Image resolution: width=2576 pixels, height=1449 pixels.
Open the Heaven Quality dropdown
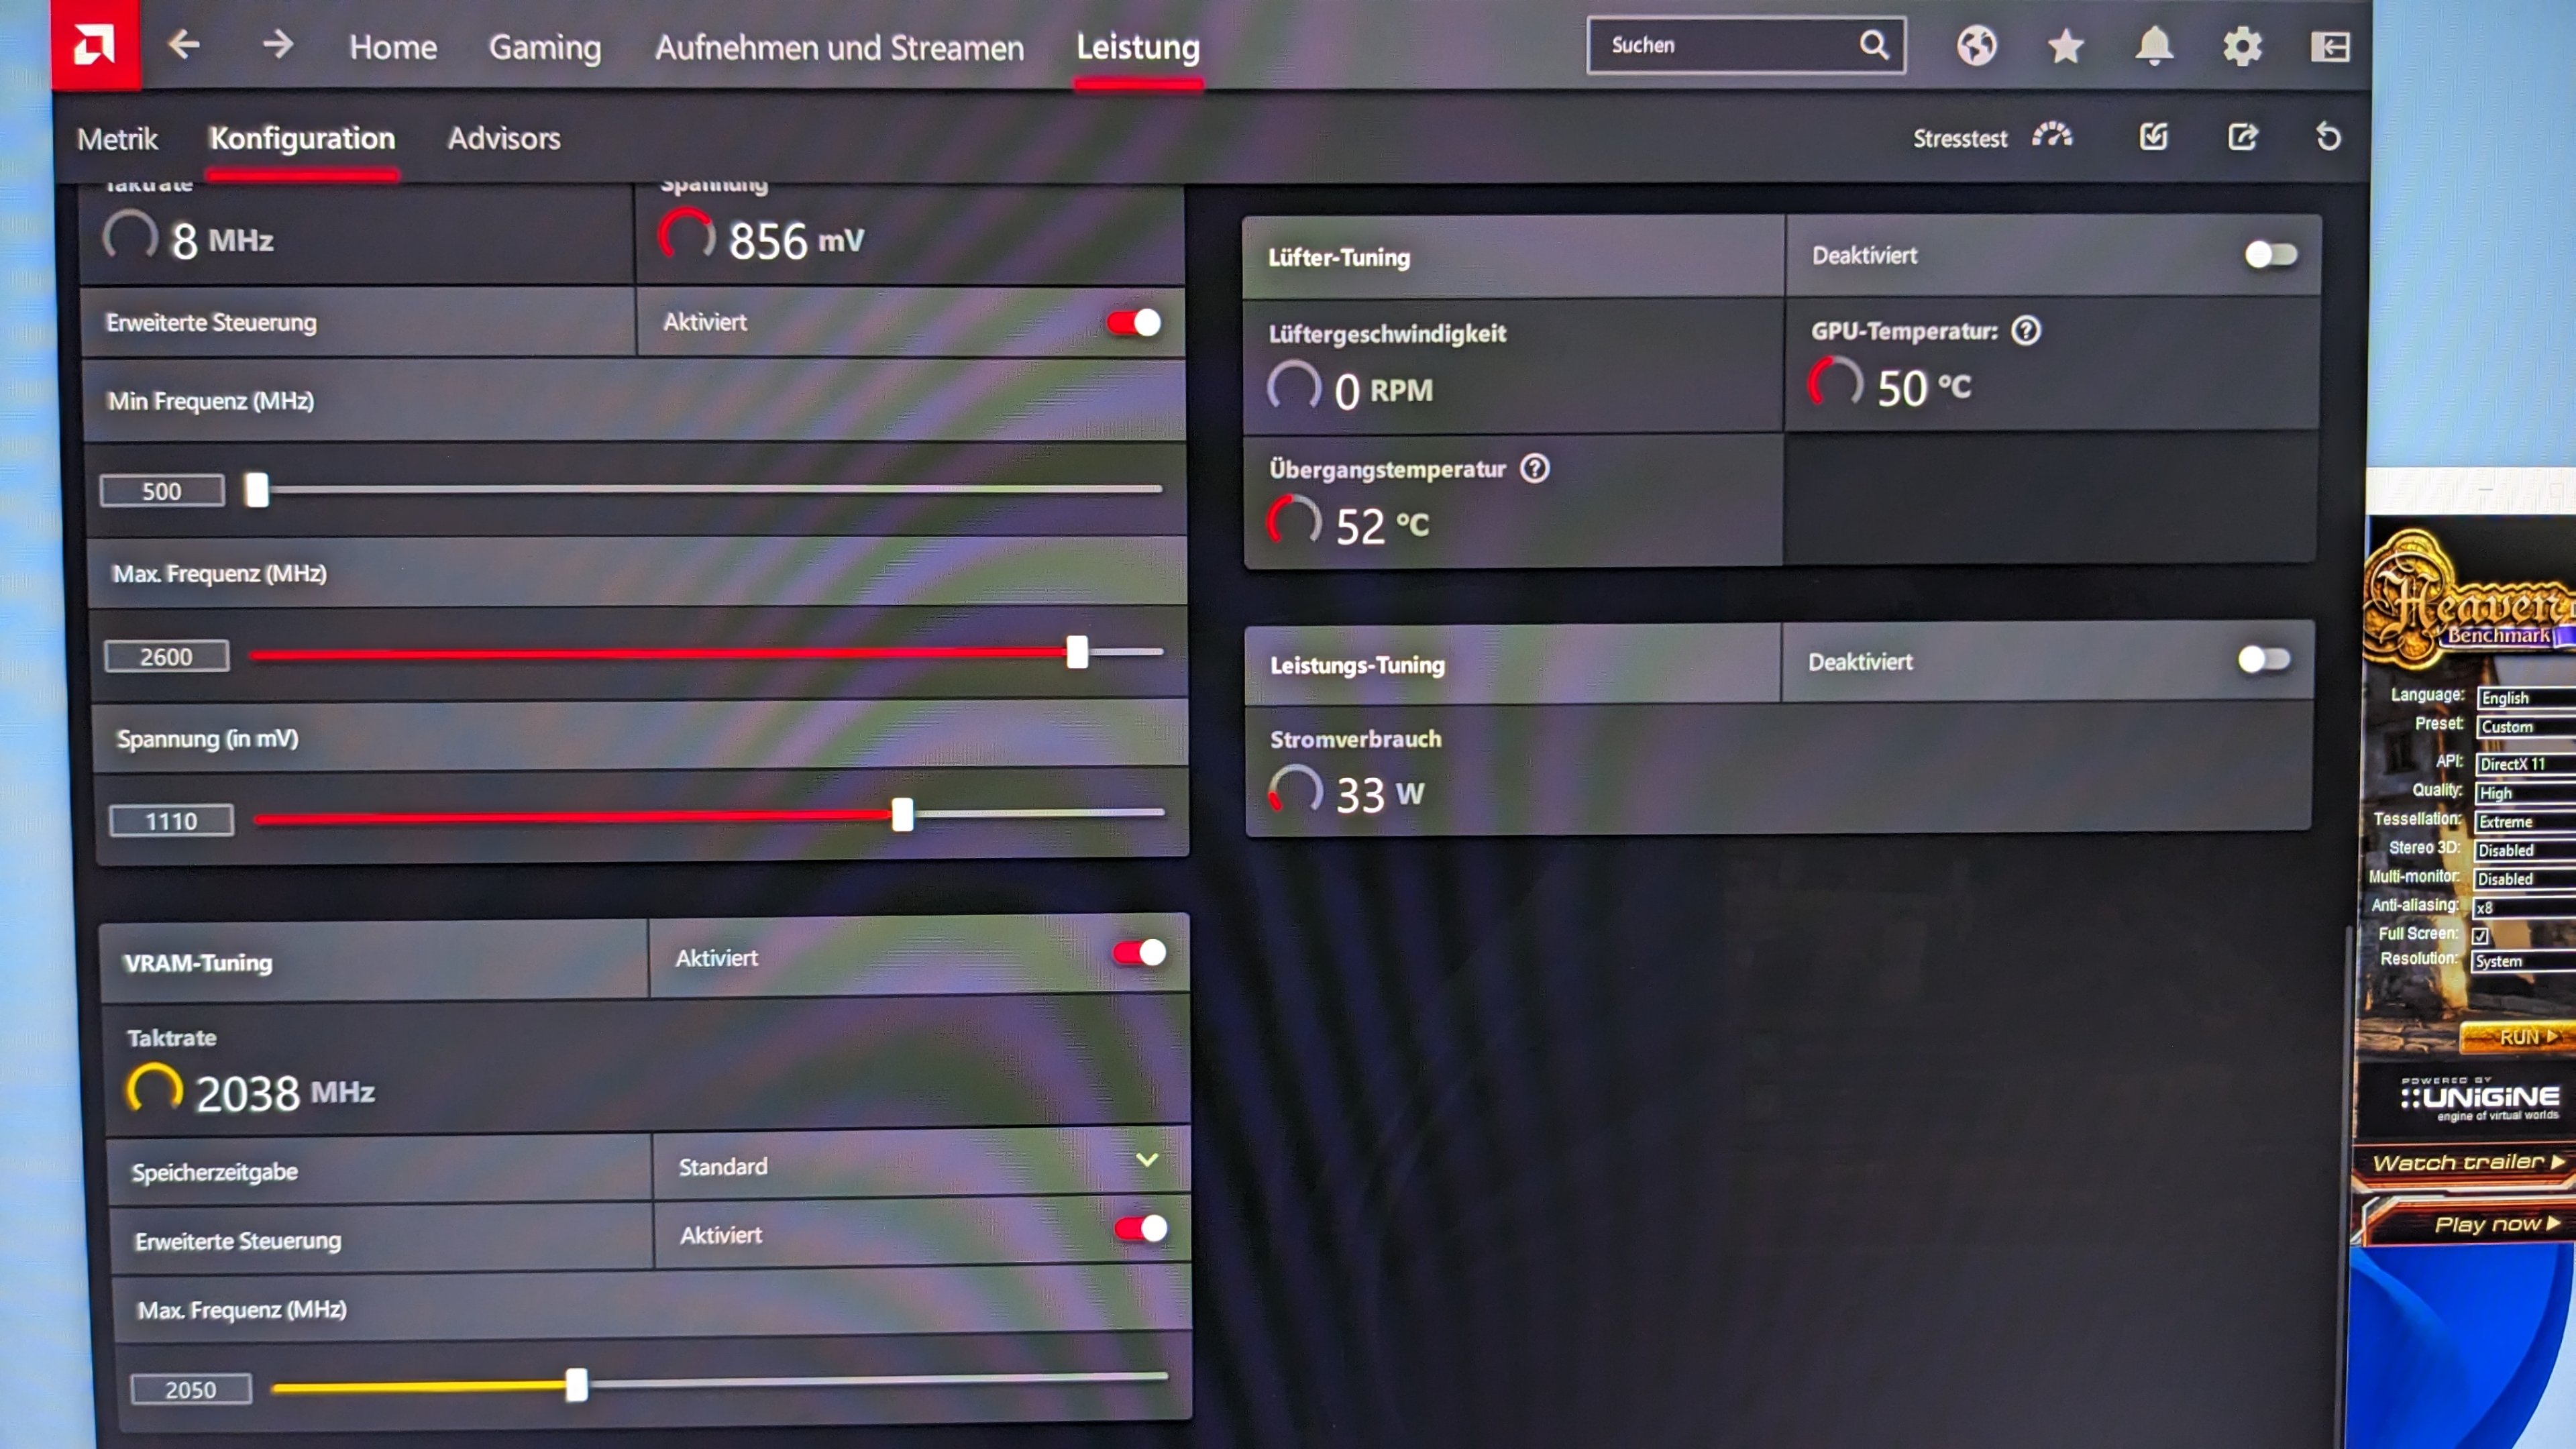click(2525, 793)
